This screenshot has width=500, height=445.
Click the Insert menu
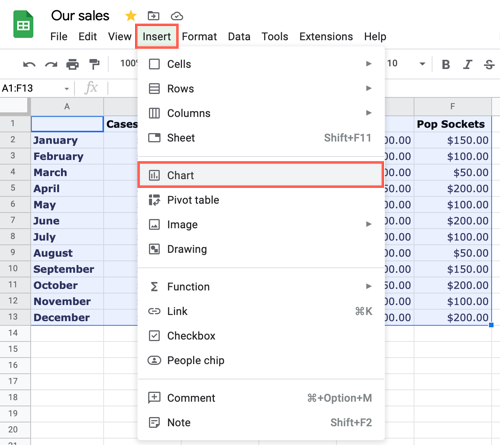(157, 36)
